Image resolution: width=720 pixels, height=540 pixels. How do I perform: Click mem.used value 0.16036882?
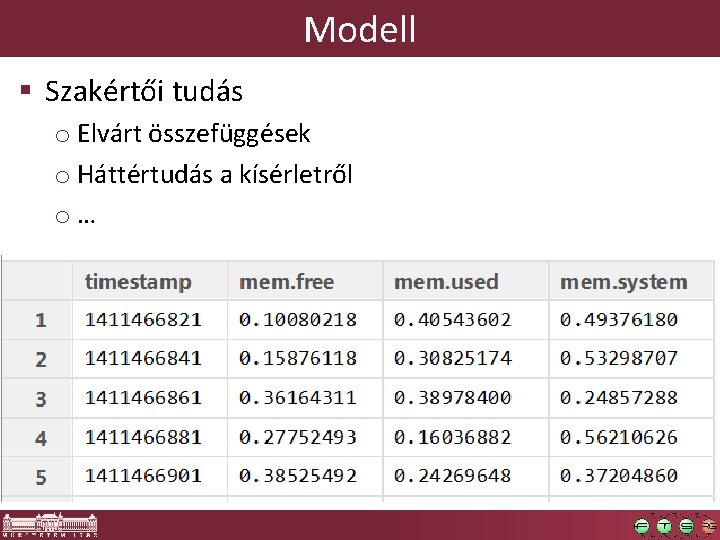pos(466,437)
